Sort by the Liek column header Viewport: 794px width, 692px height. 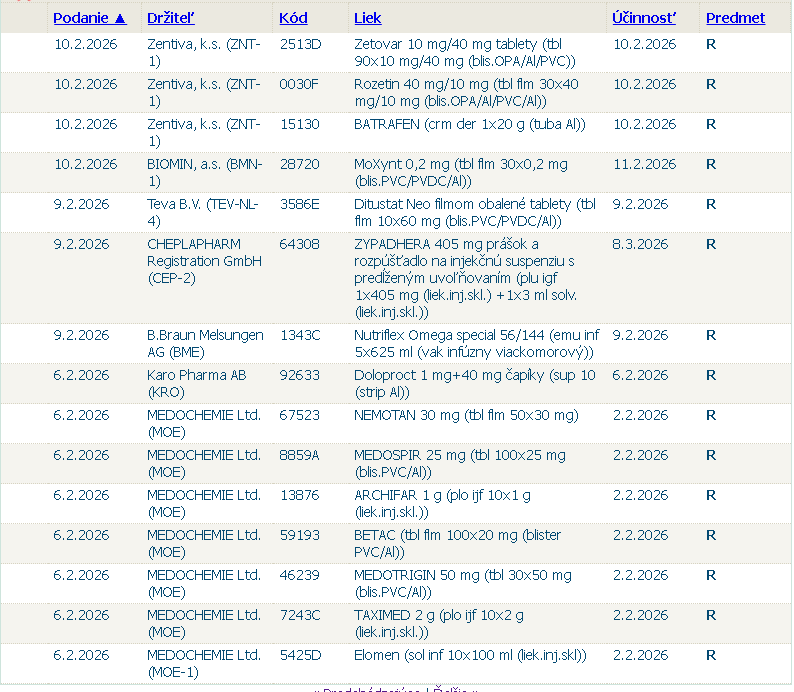pos(367,18)
